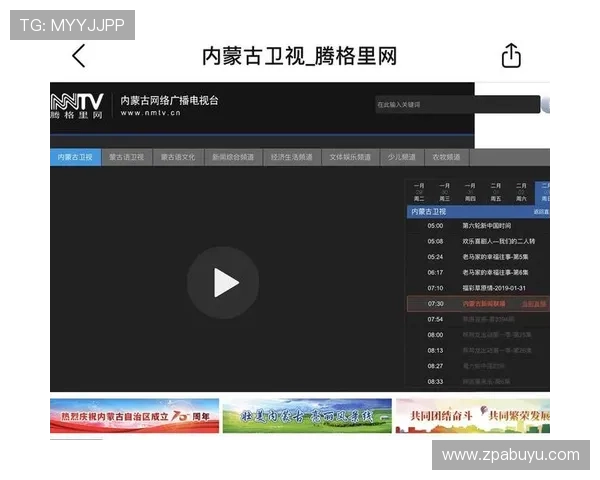Open 05:24 老马家的幸福往事-第5集
Viewport: 600px width, 480px height.
click(478, 257)
